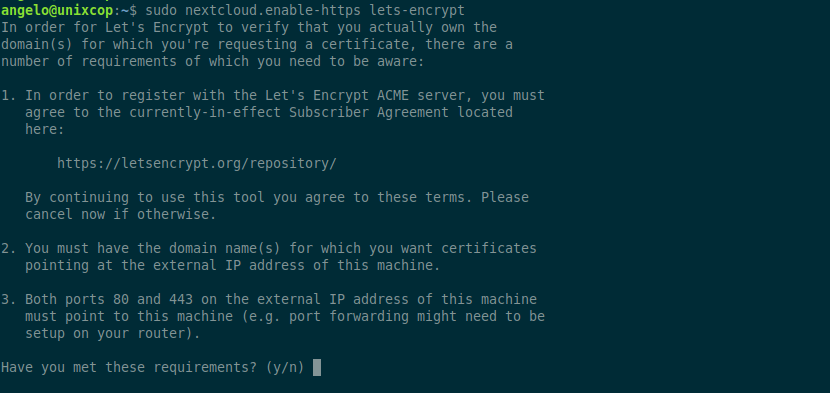Viewport: 830px width, 393px height.
Task: Click the 'port forwarding' text in requirement 3
Action: click(349, 316)
